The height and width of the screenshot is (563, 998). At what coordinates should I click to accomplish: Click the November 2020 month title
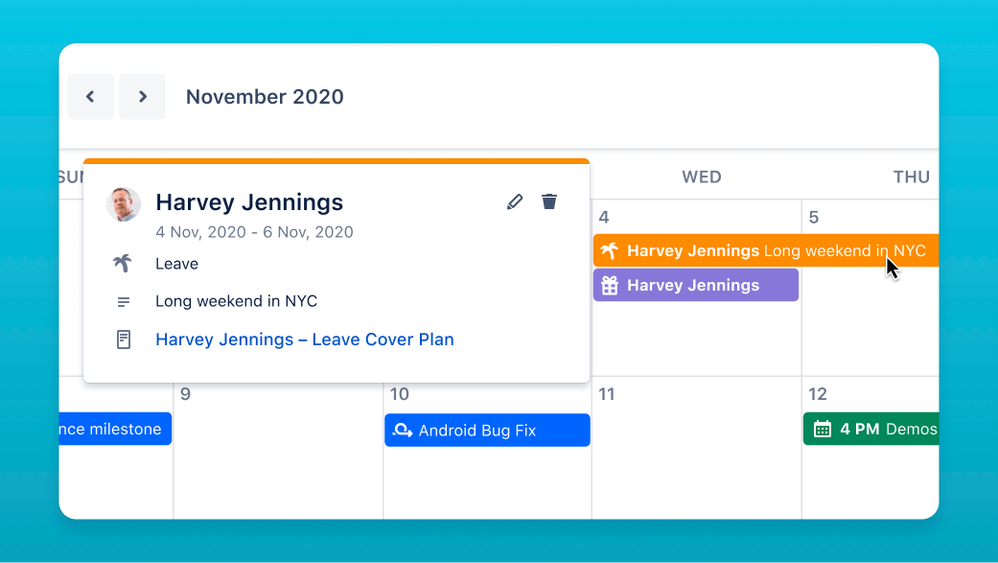tap(265, 97)
